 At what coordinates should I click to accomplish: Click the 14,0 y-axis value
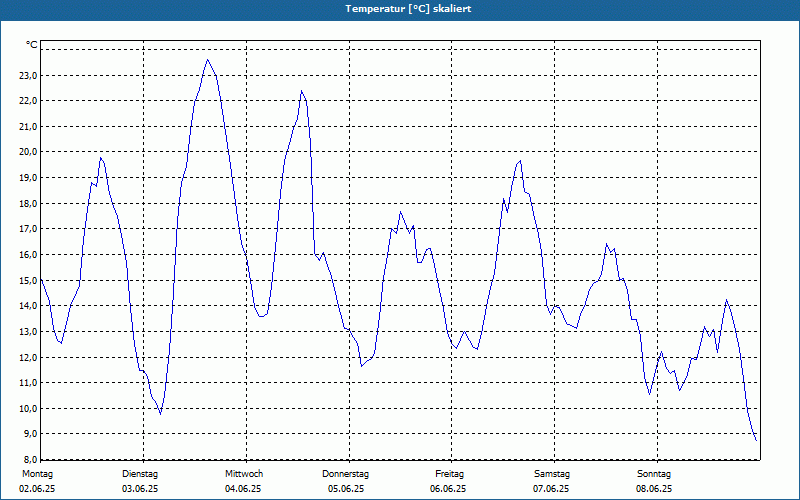[28, 306]
